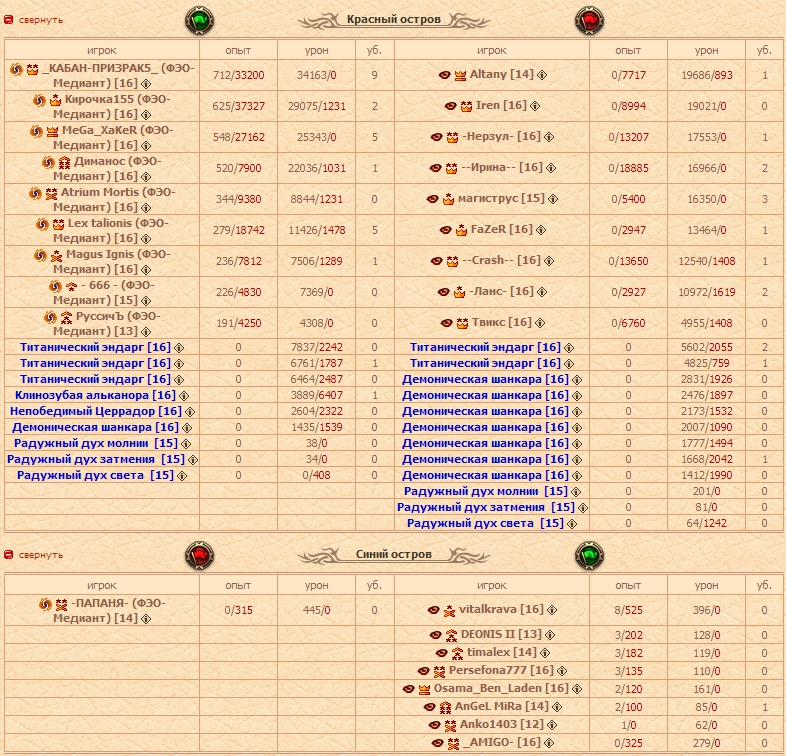Image resolution: width=786 pixels, height=756 pixels.
Task: Open info icon next to Твикс [16]
Action: (540, 323)
